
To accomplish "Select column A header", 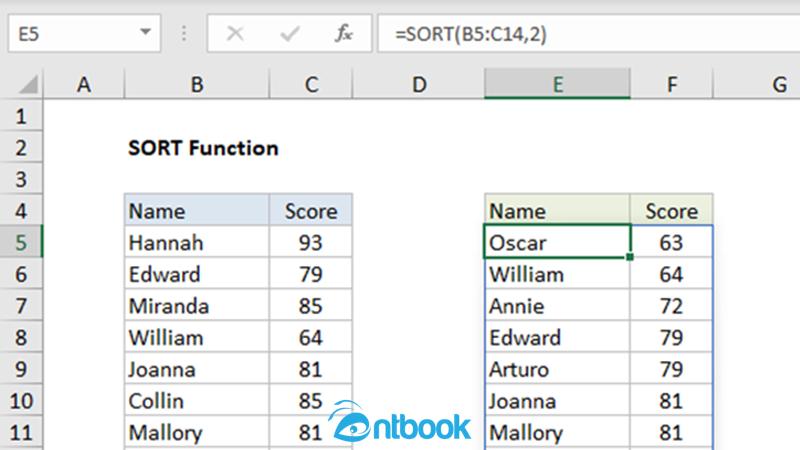I will [84, 84].
